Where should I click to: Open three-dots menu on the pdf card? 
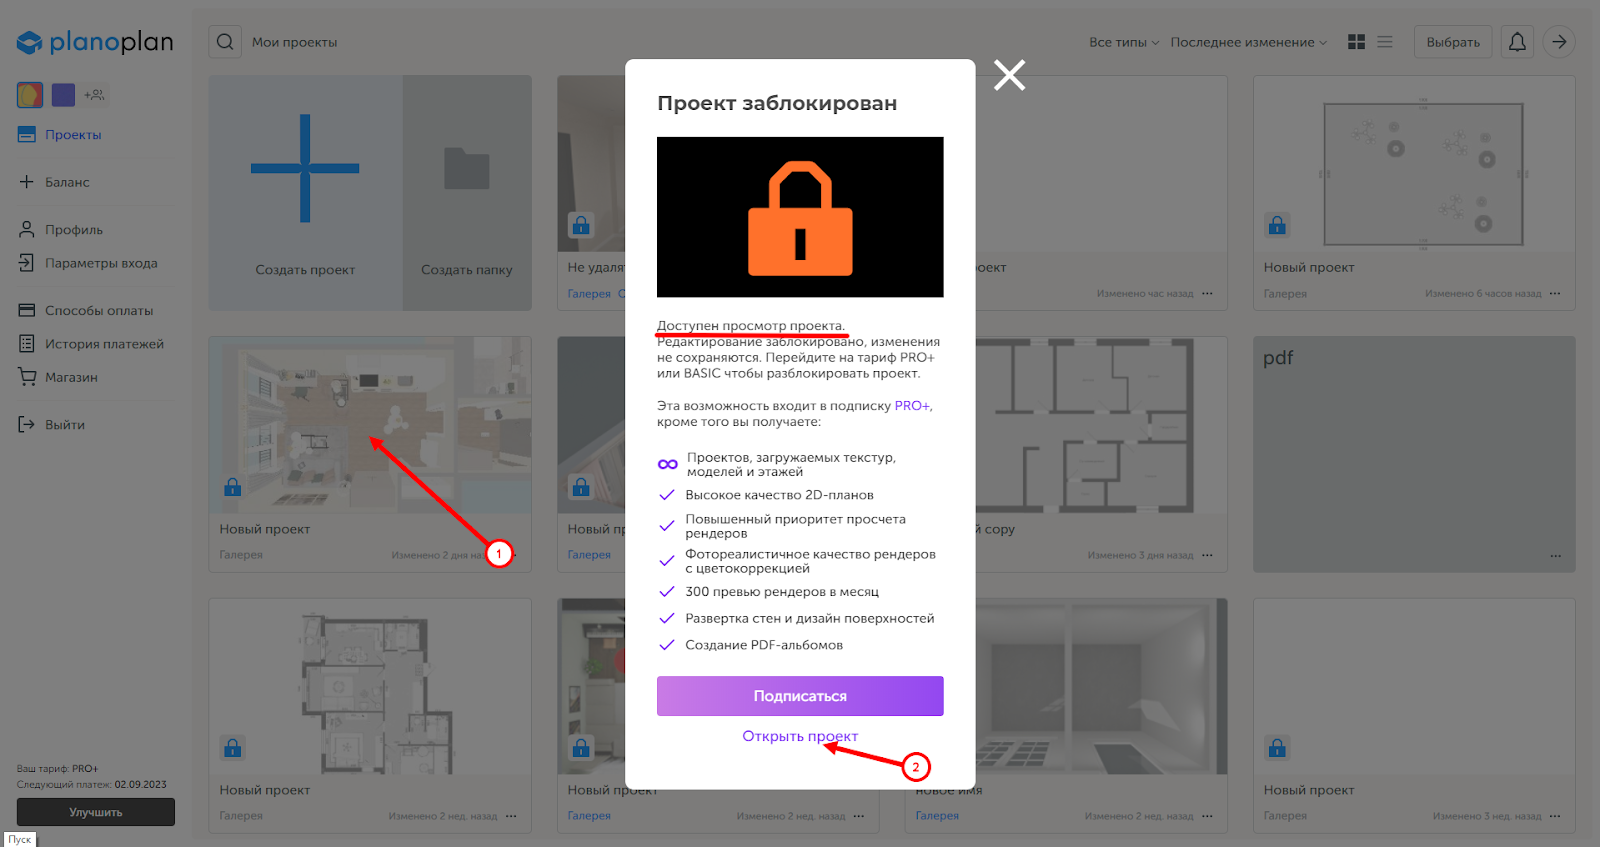[x=1555, y=555]
